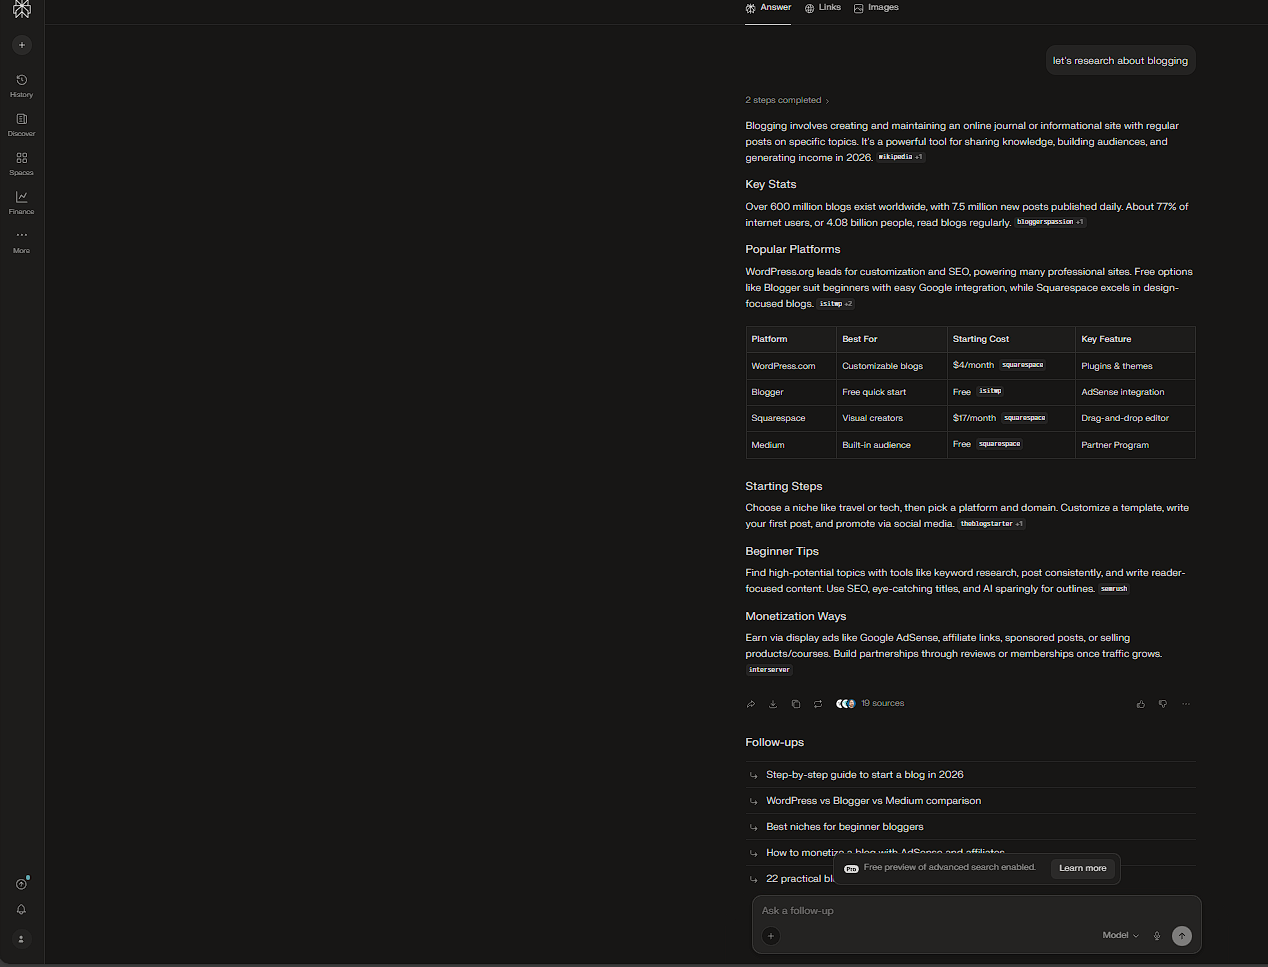This screenshot has width=1268, height=967.
Task: Give the answer a thumbs up
Action: 1141,704
